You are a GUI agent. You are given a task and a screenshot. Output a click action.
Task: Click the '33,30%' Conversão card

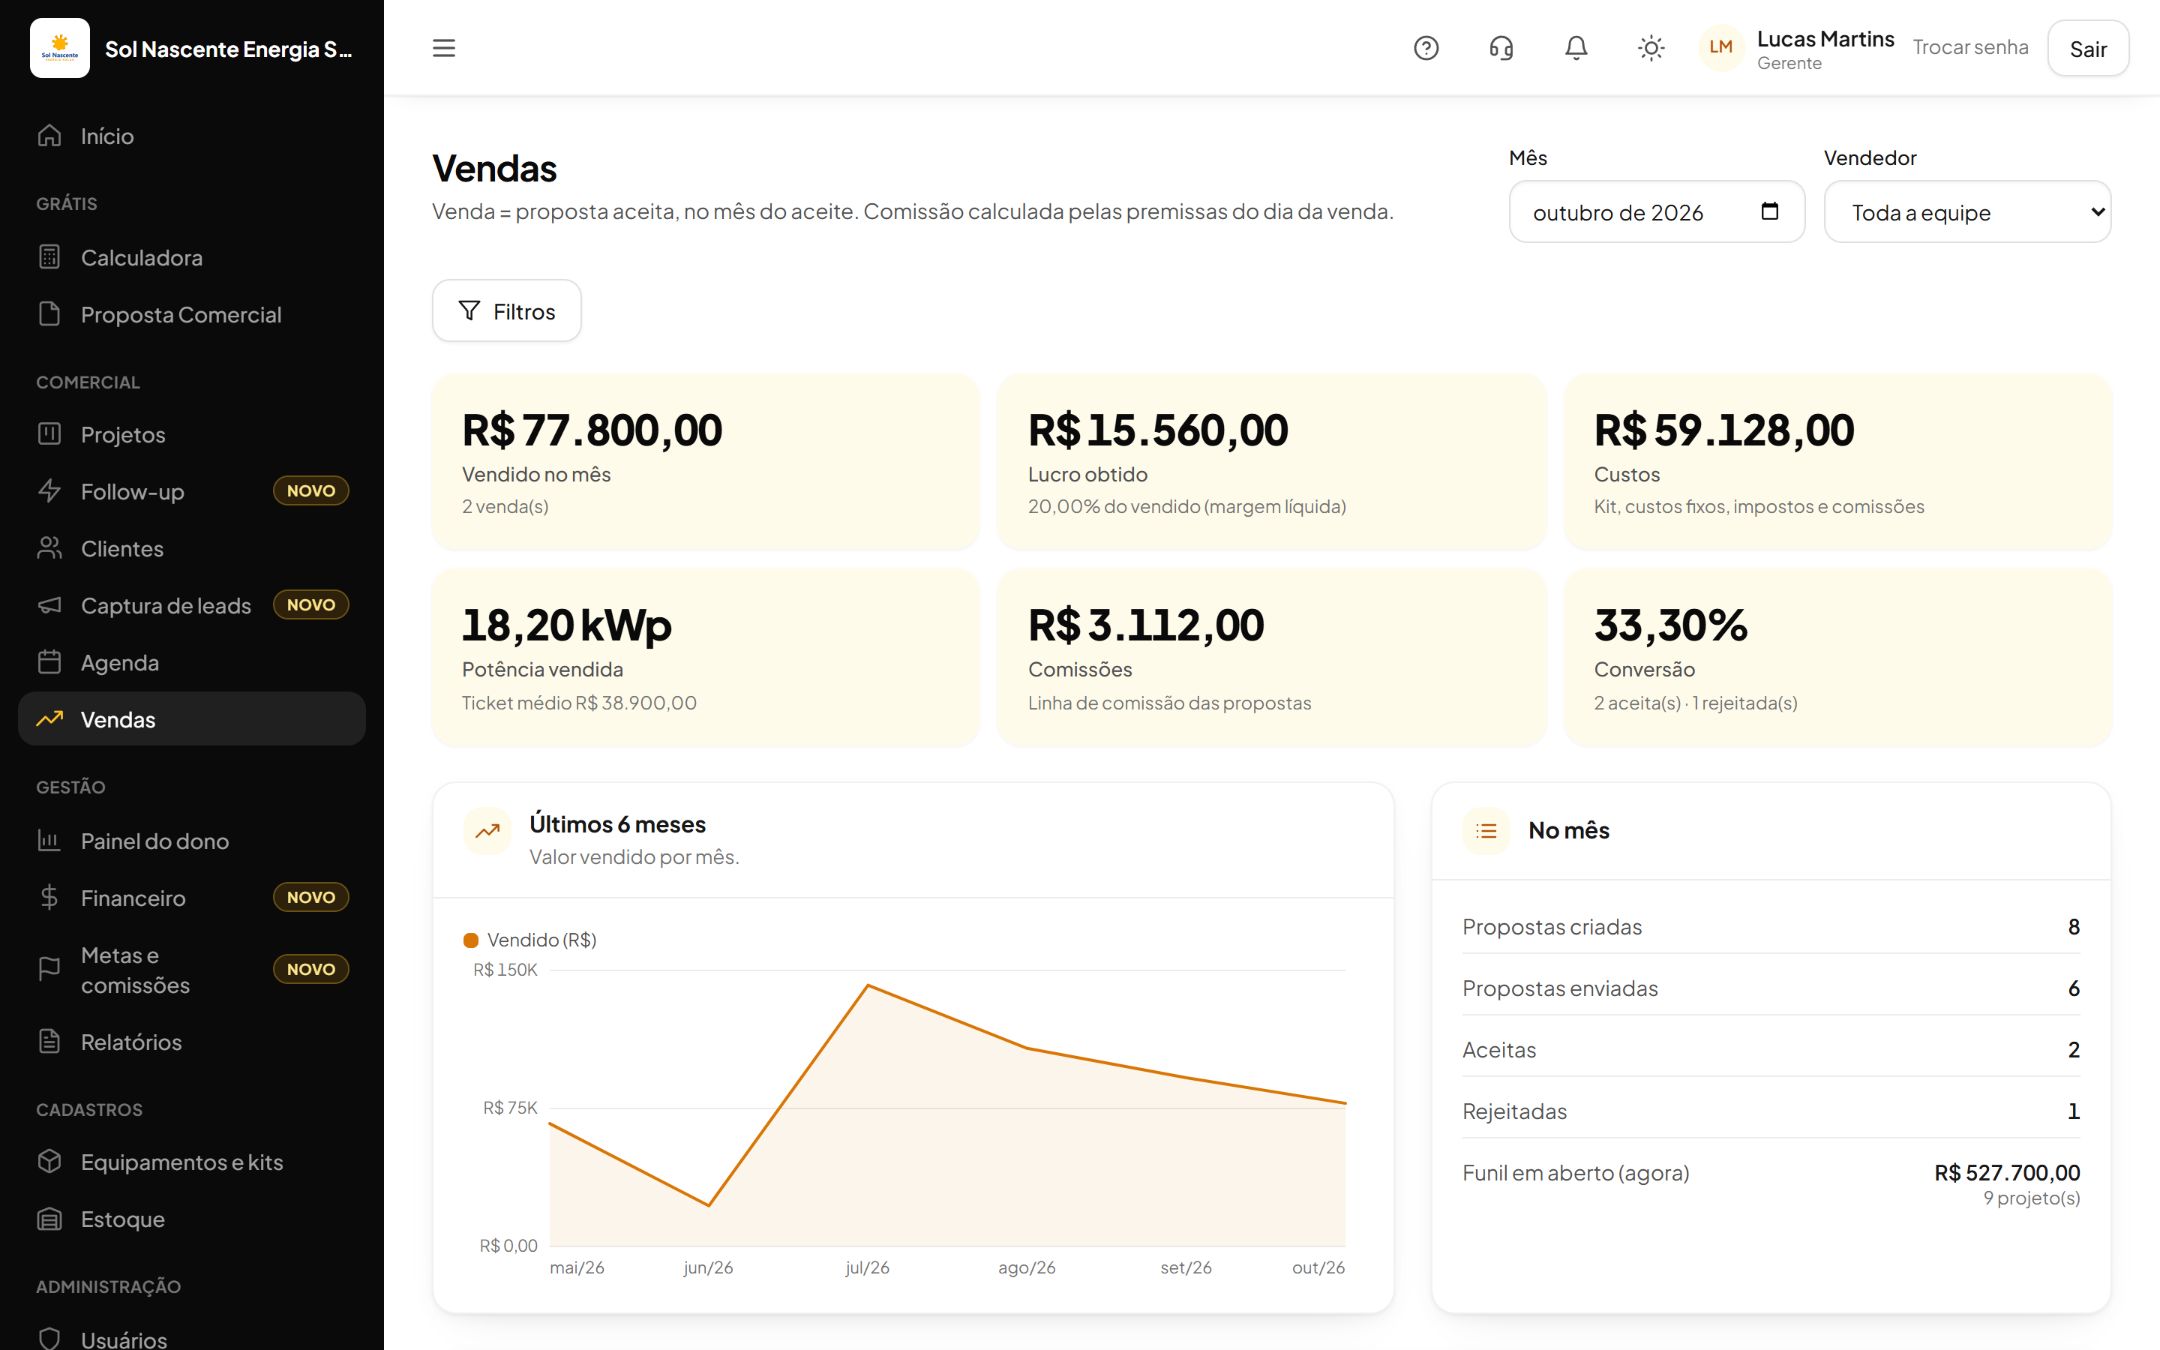tap(1837, 658)
